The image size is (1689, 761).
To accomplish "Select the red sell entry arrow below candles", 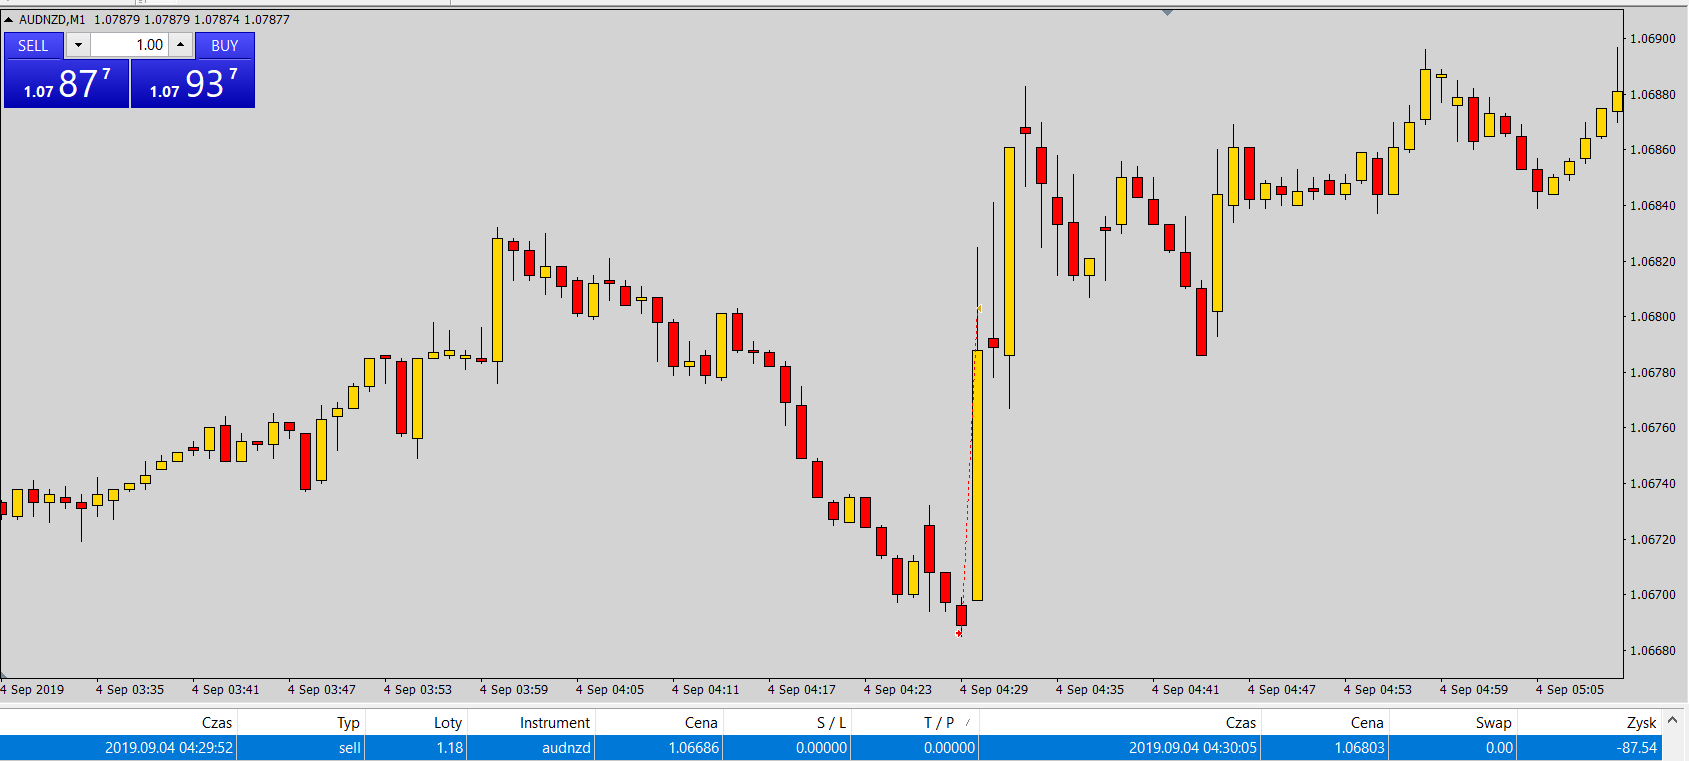I will point(959,633).
